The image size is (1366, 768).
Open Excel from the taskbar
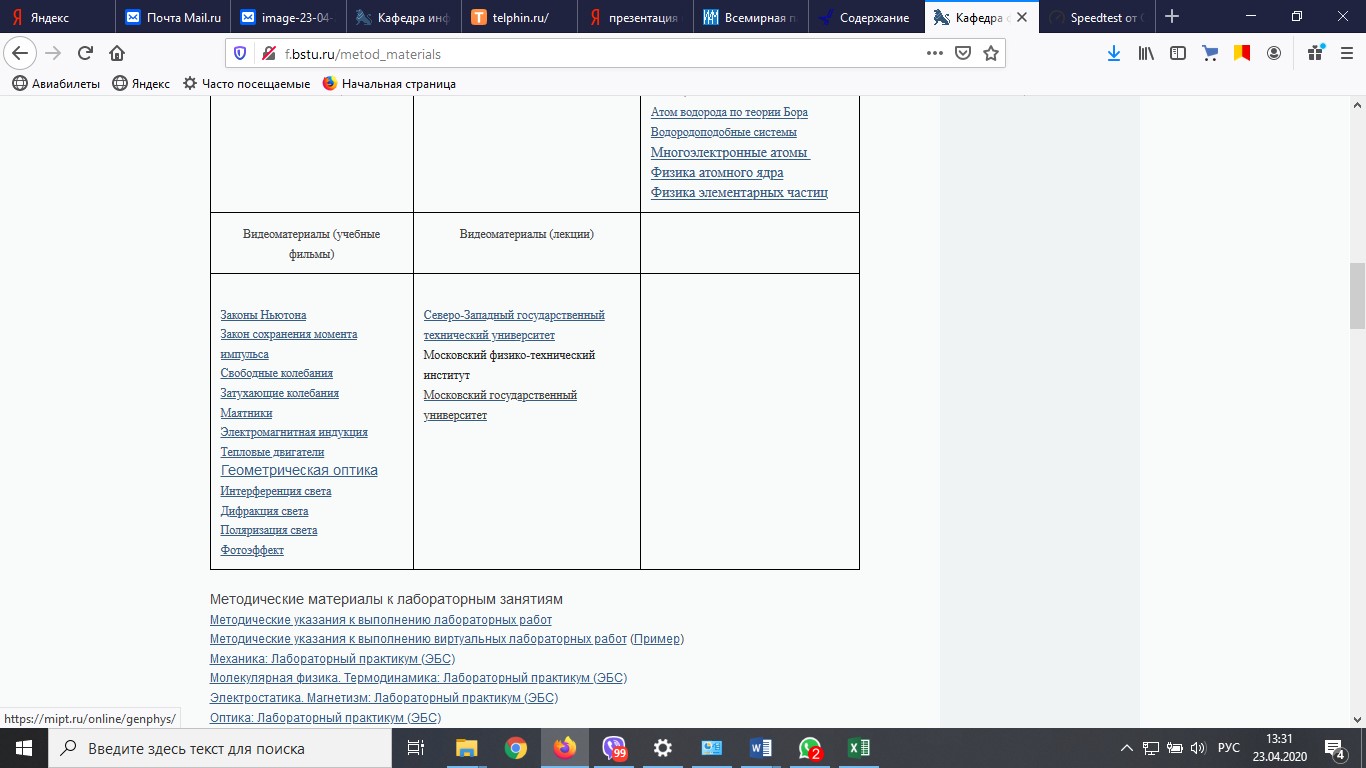[x=858, y=748]
